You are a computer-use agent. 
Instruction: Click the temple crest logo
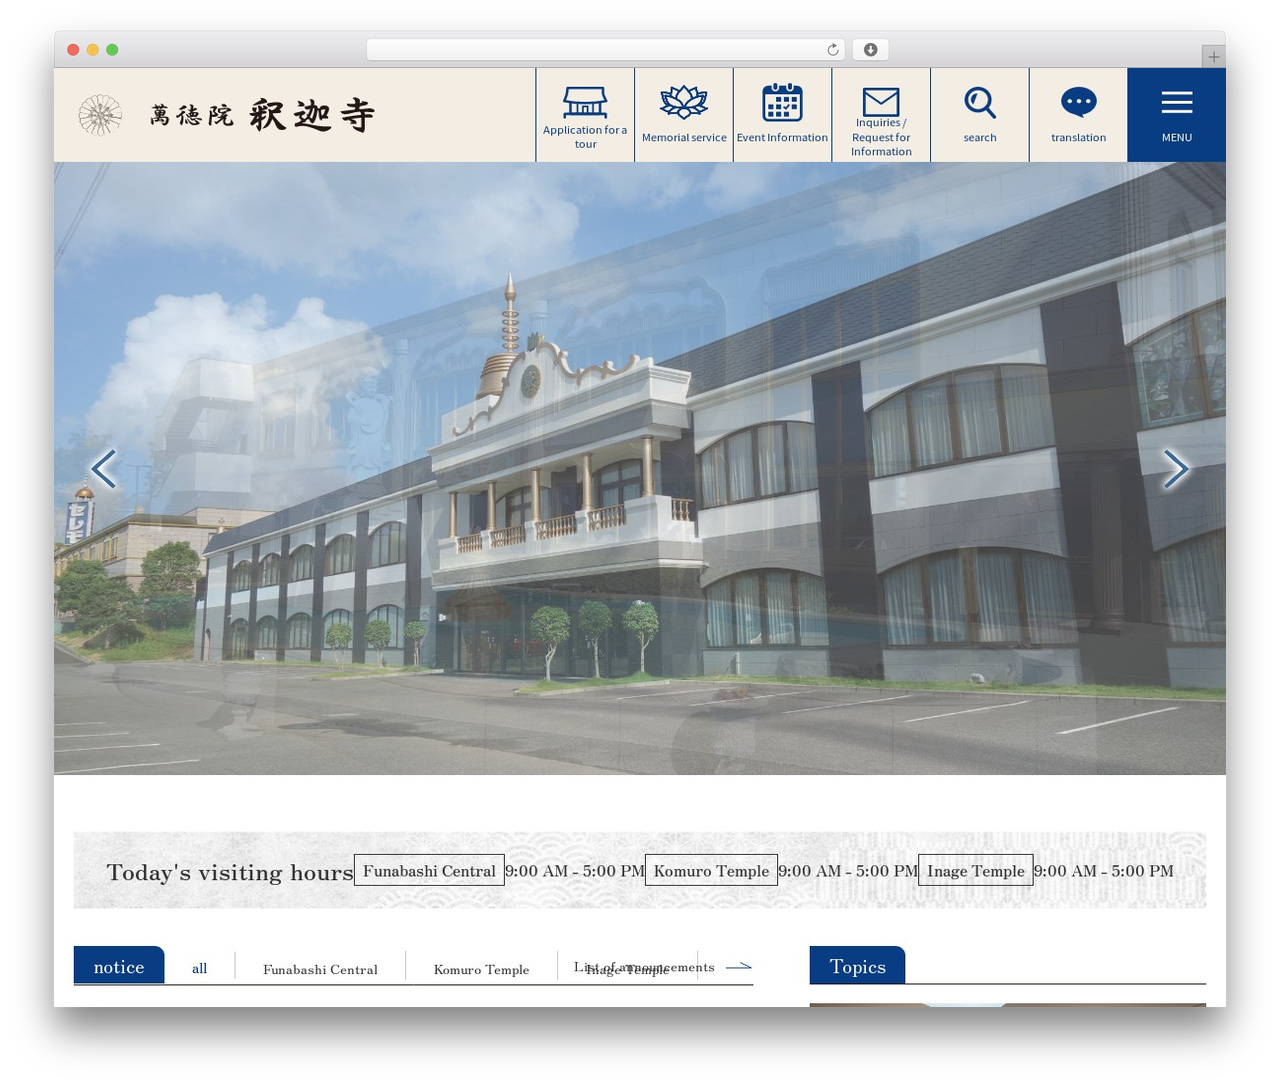(100, 115)
